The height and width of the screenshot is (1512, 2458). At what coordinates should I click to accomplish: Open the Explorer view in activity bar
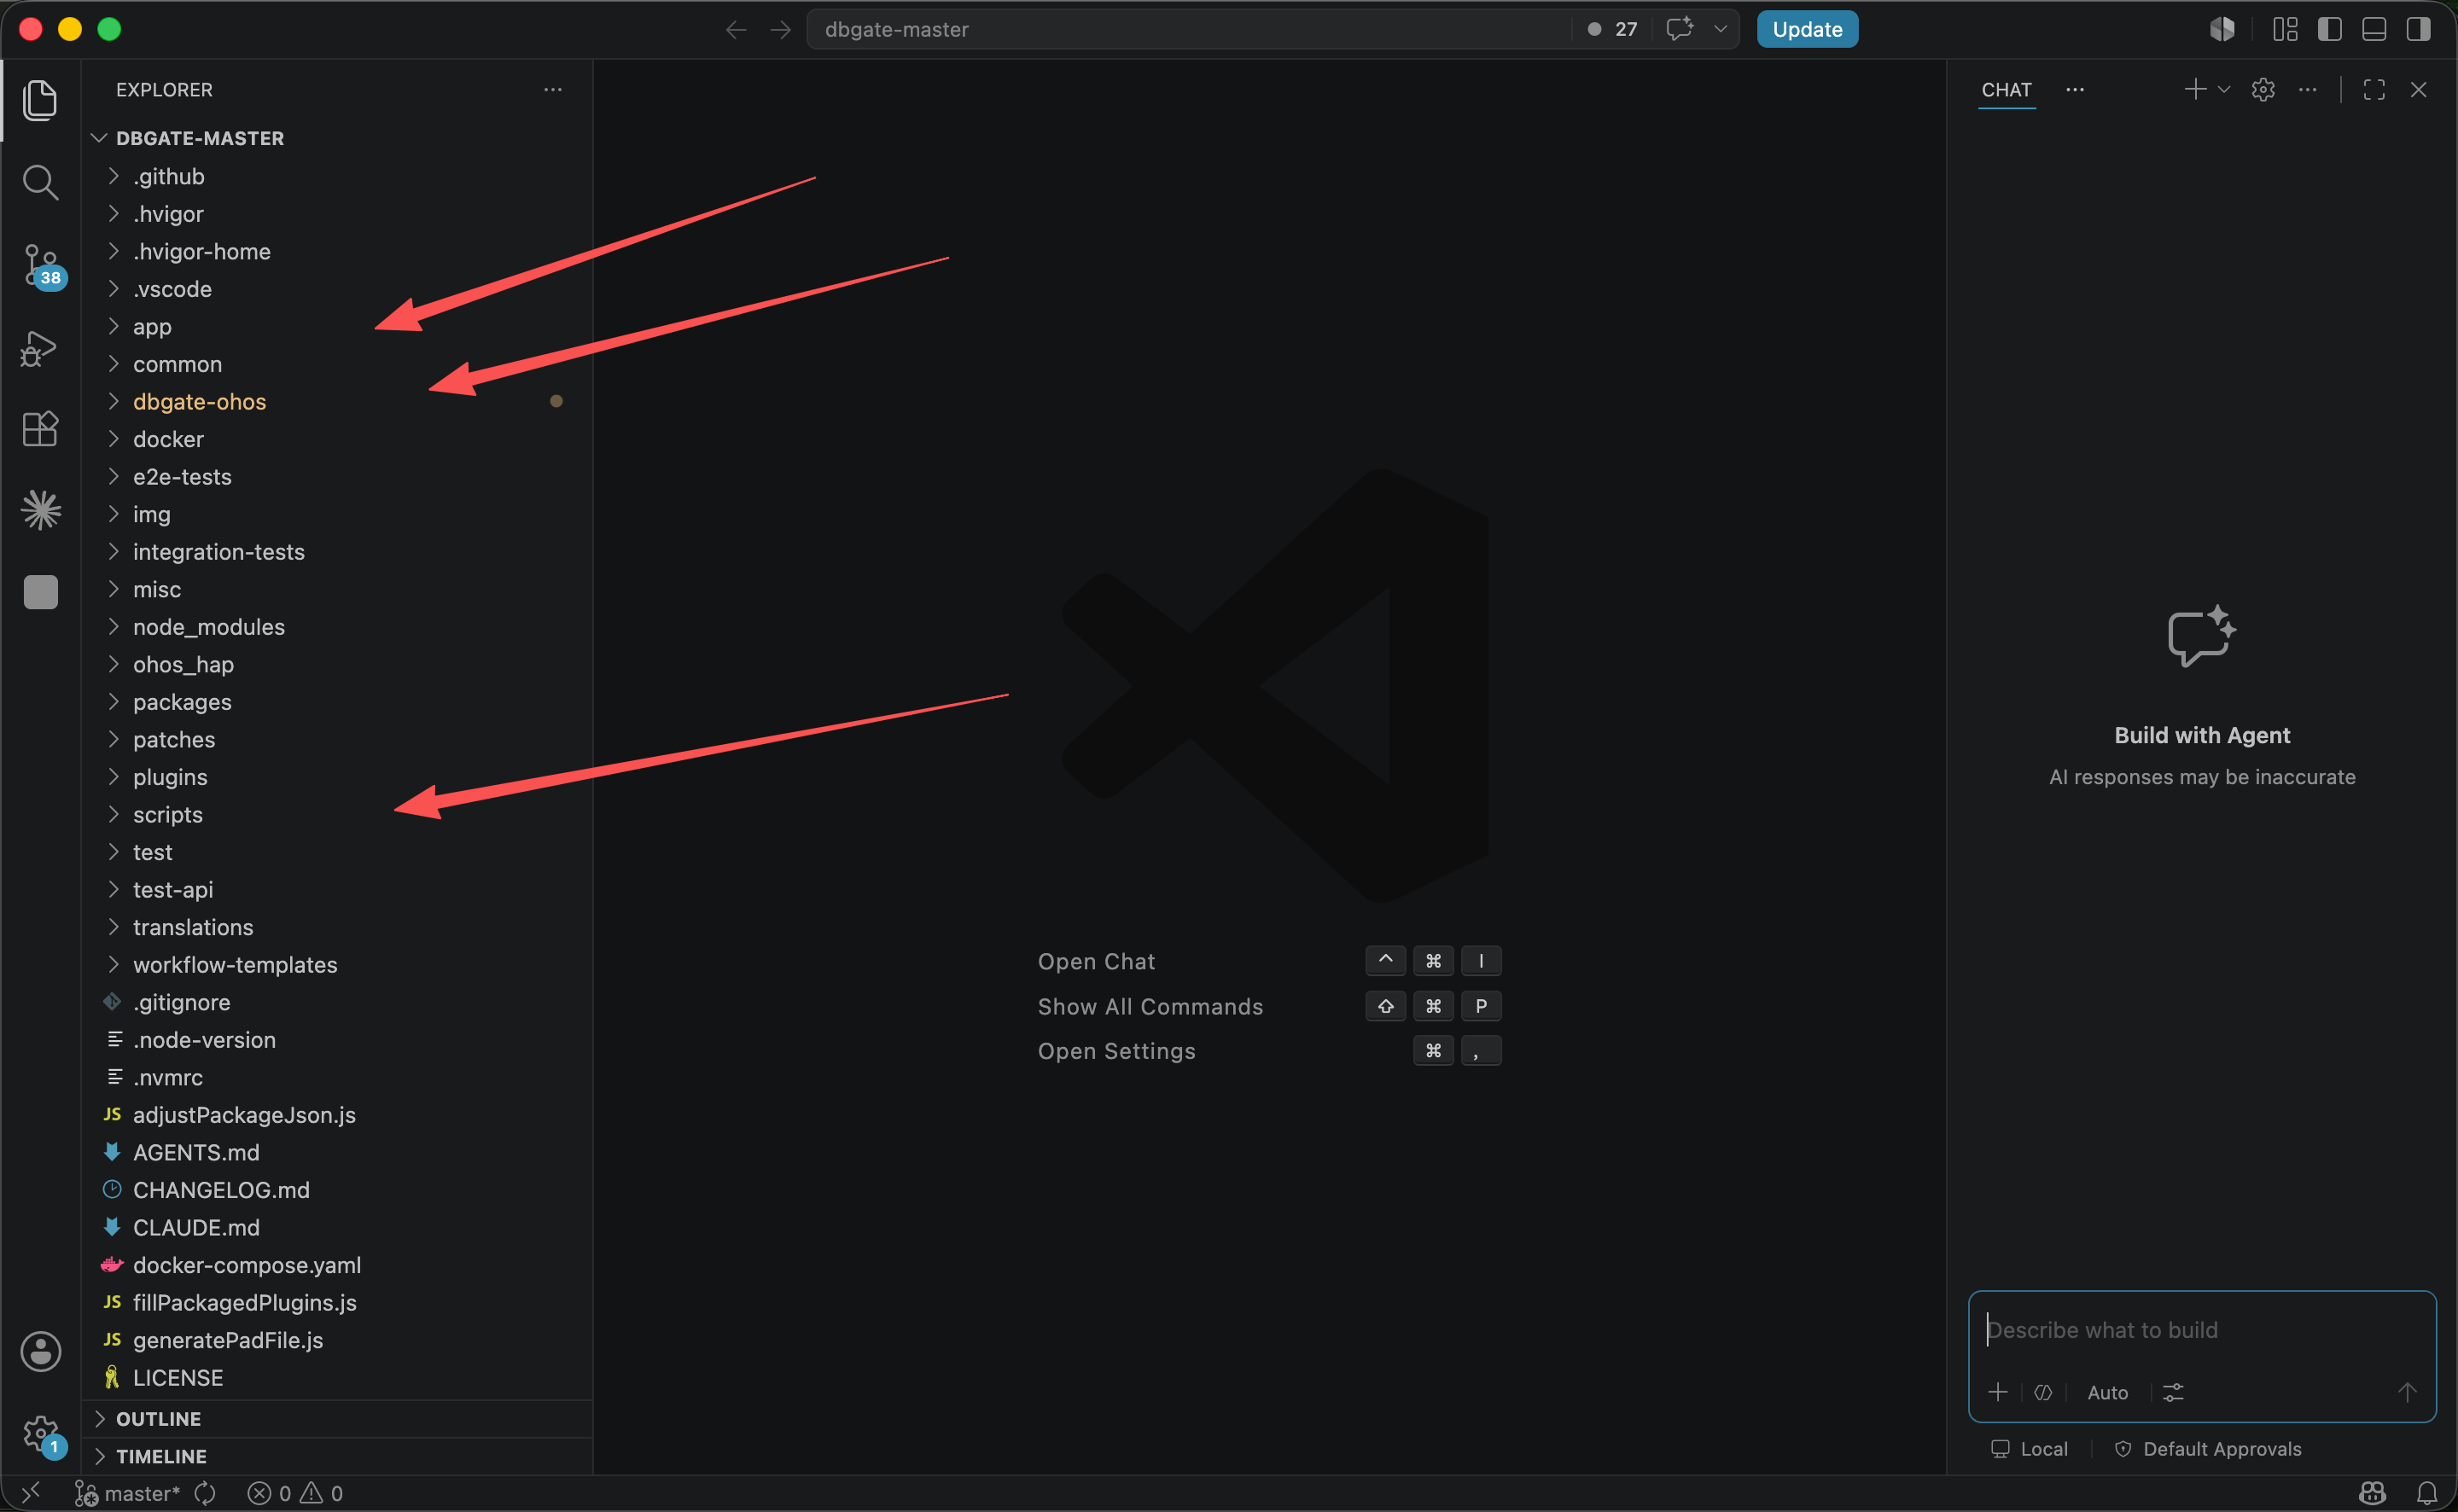click(40, 100)
